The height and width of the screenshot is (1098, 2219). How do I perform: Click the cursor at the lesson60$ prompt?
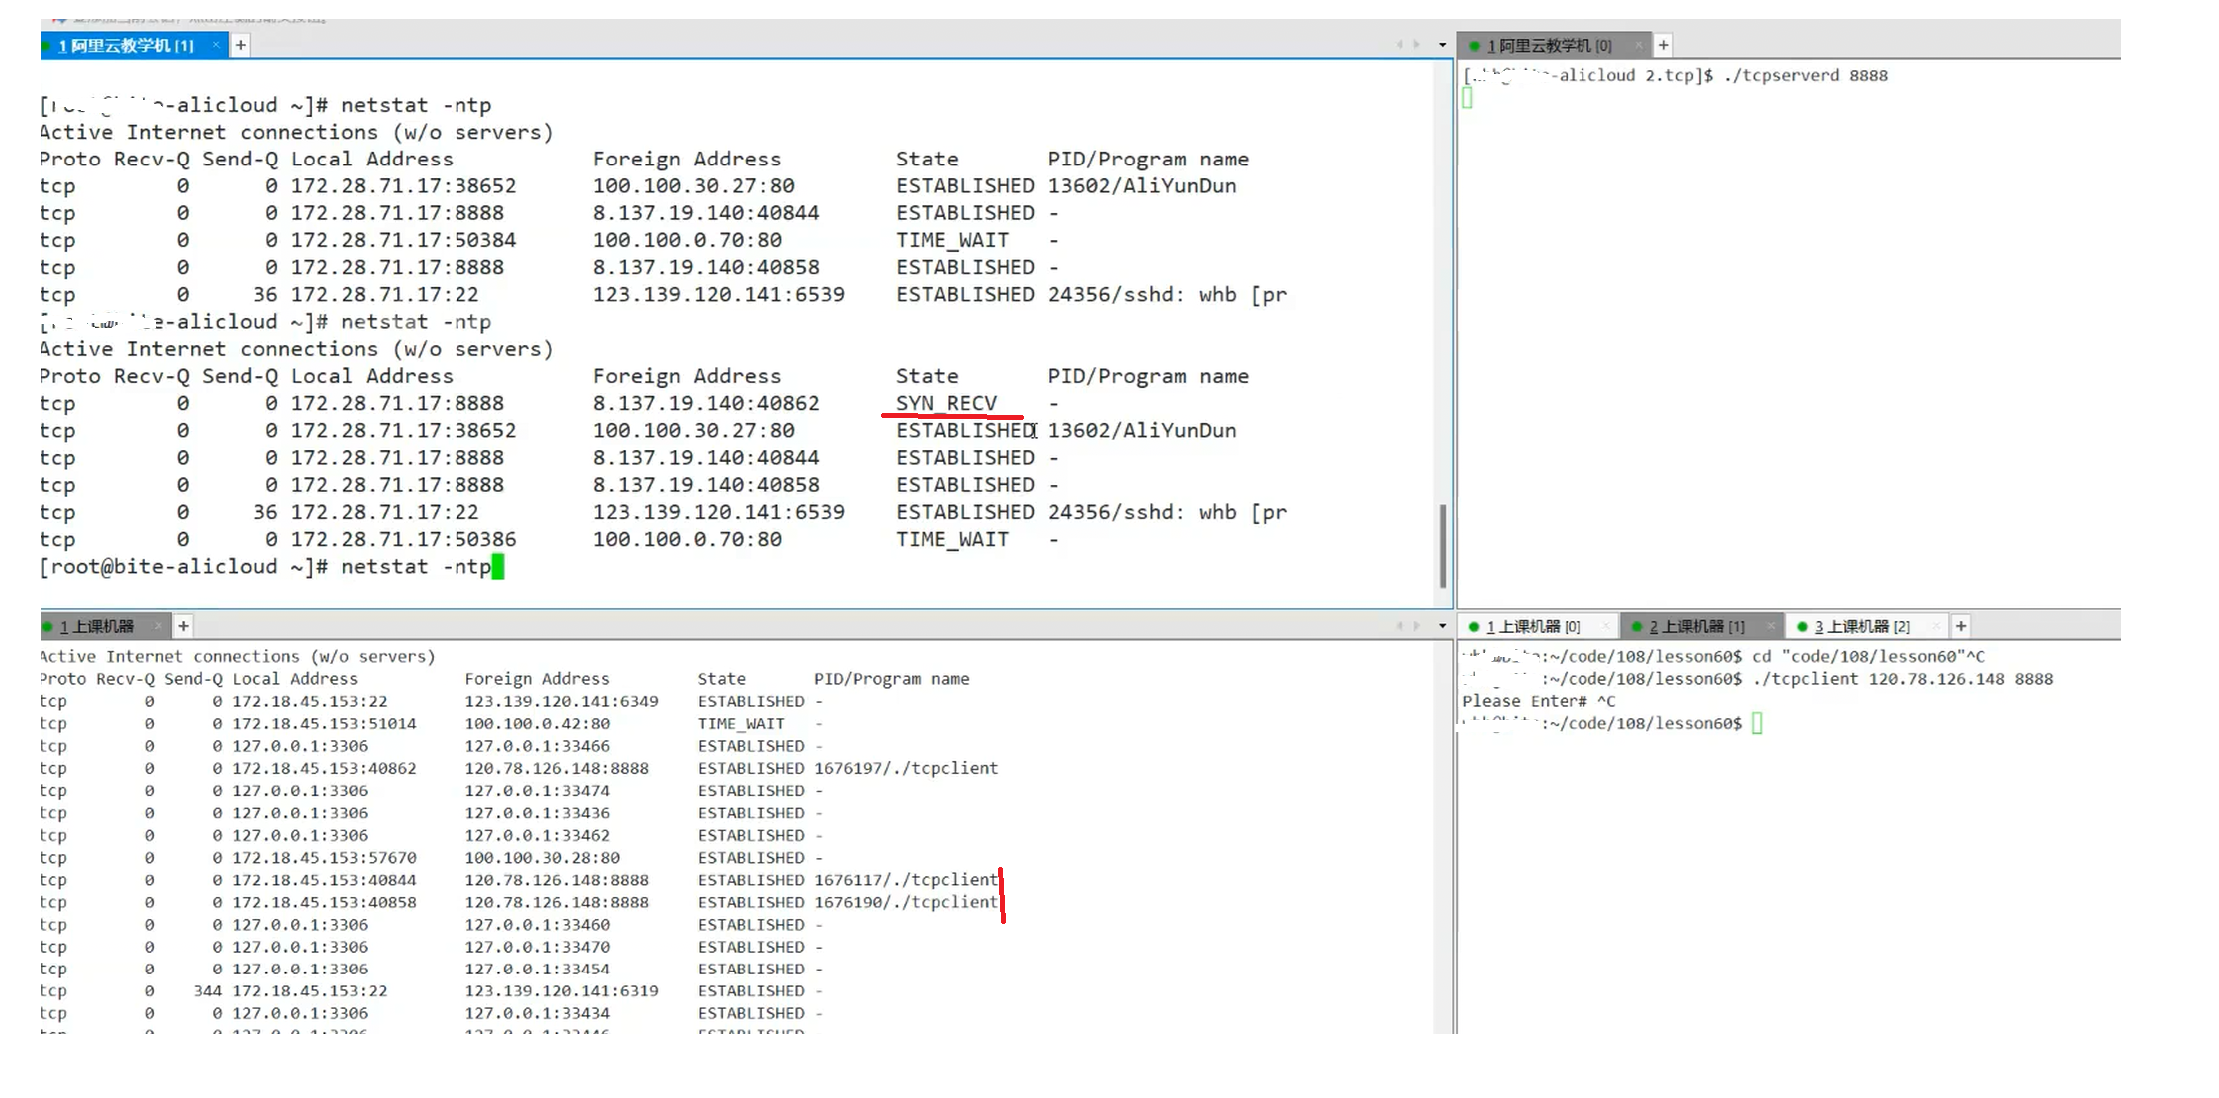point(1757,723)
